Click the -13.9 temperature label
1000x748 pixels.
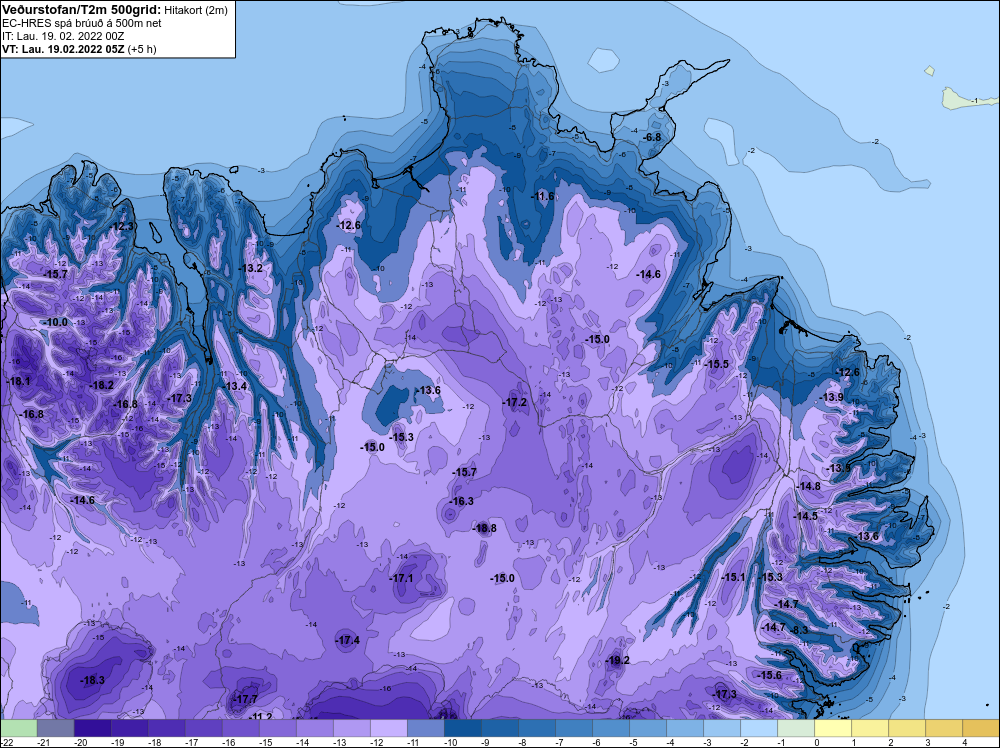click(x=832, y=397)
